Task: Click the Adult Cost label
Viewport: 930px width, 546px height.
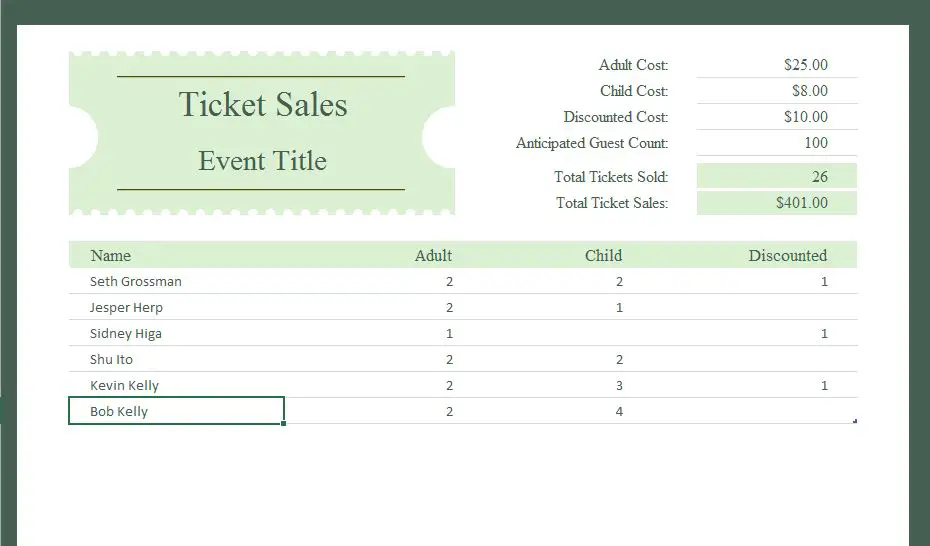Action: tap(633, 65)
